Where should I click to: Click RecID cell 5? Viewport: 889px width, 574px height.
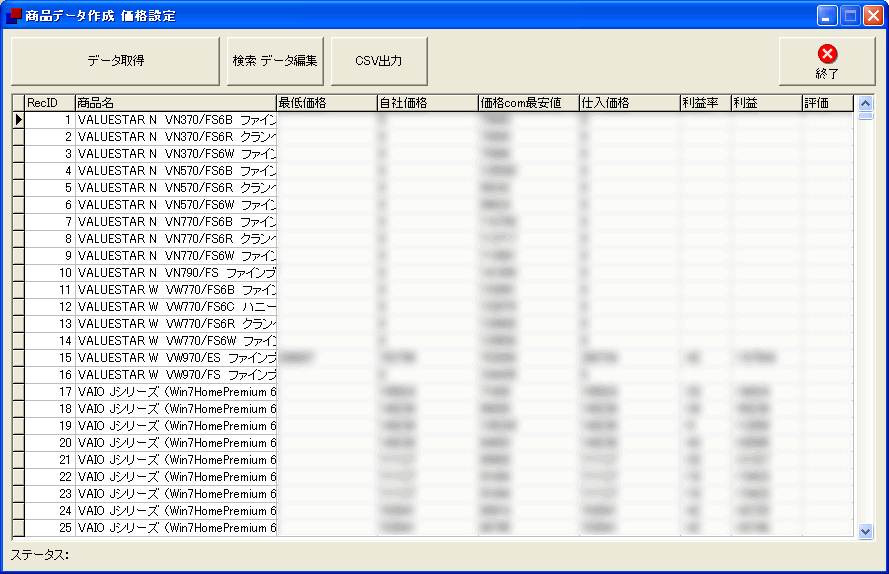click(x=50, y=188)
